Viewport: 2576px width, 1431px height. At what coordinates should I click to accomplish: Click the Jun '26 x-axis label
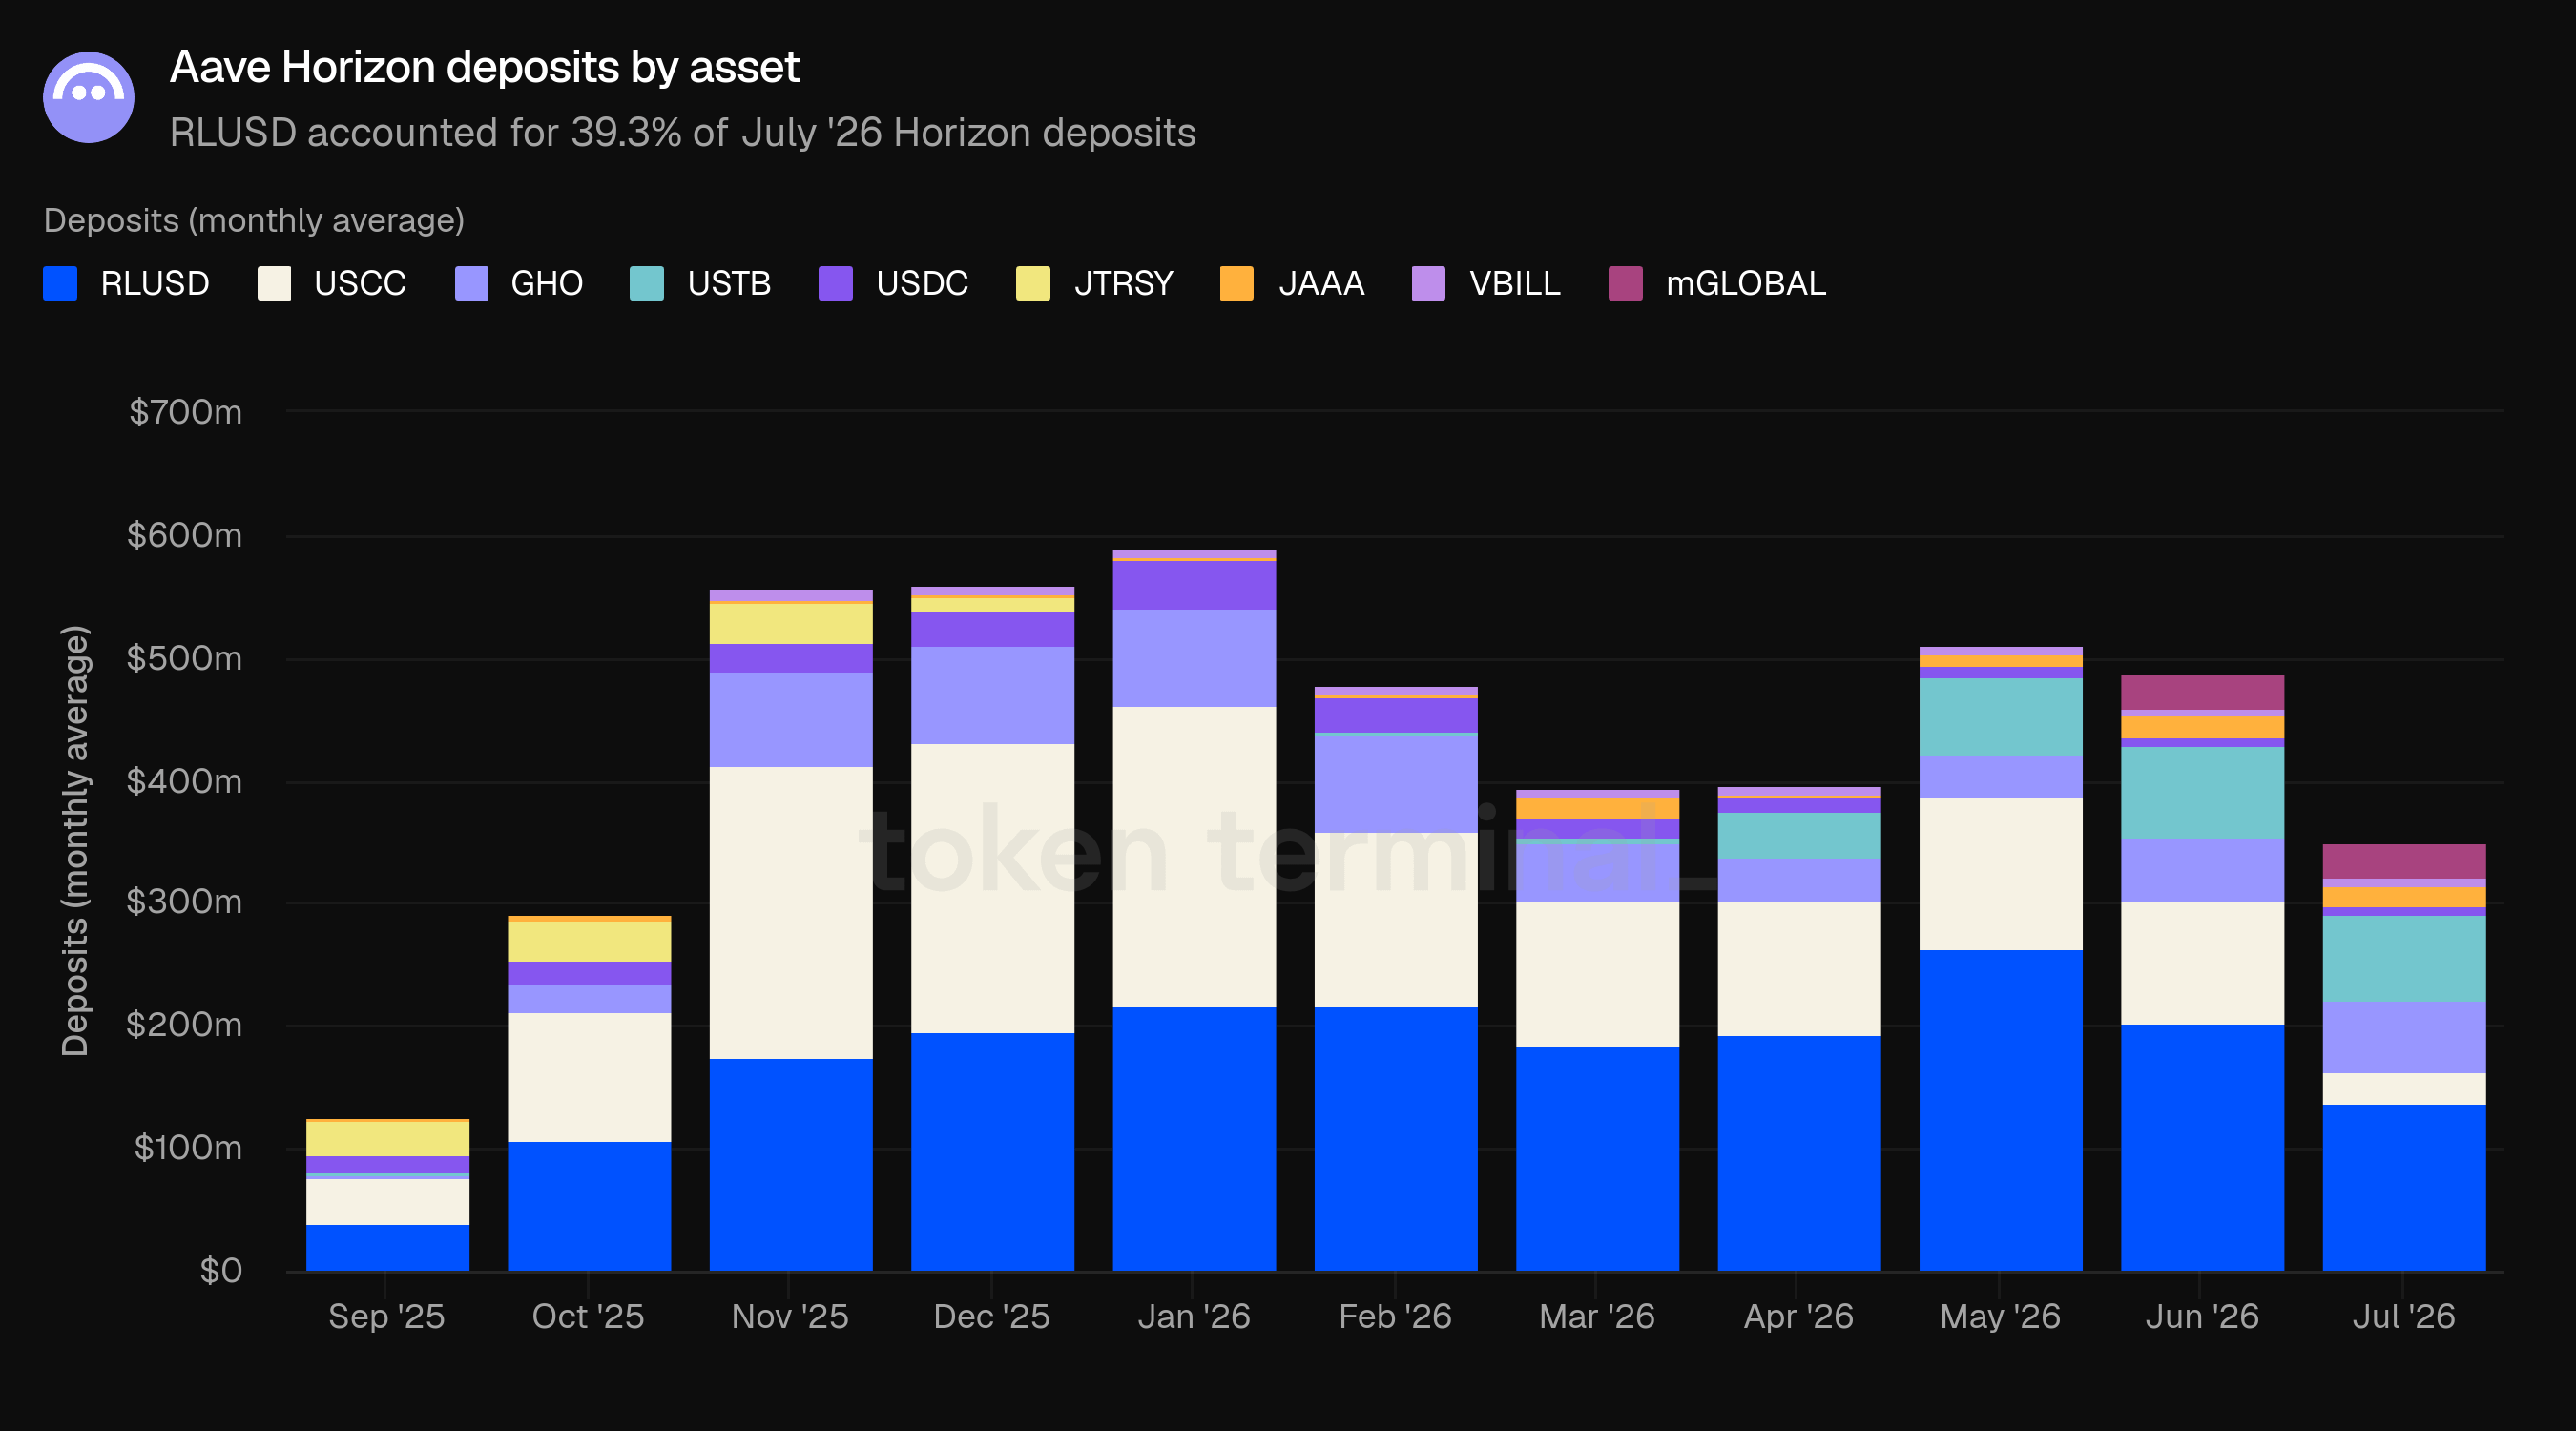2202,1316
